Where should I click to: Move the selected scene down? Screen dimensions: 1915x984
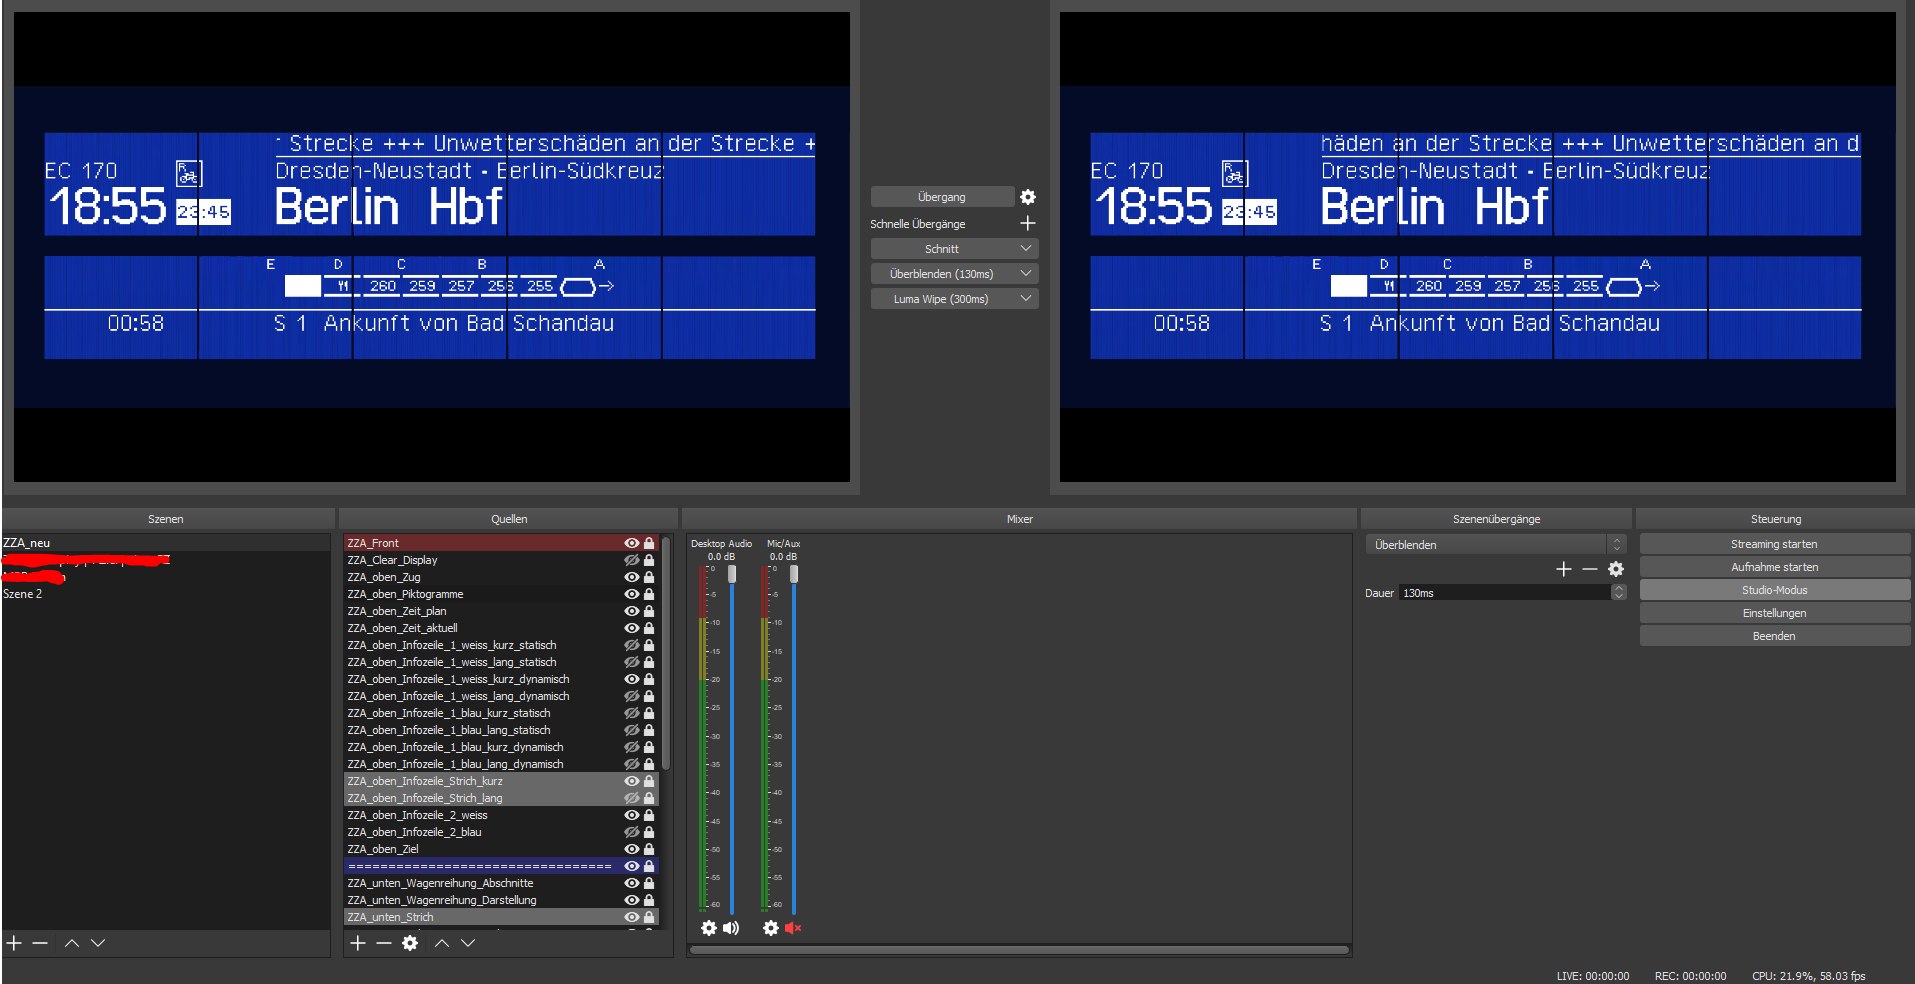click(98, 943)
